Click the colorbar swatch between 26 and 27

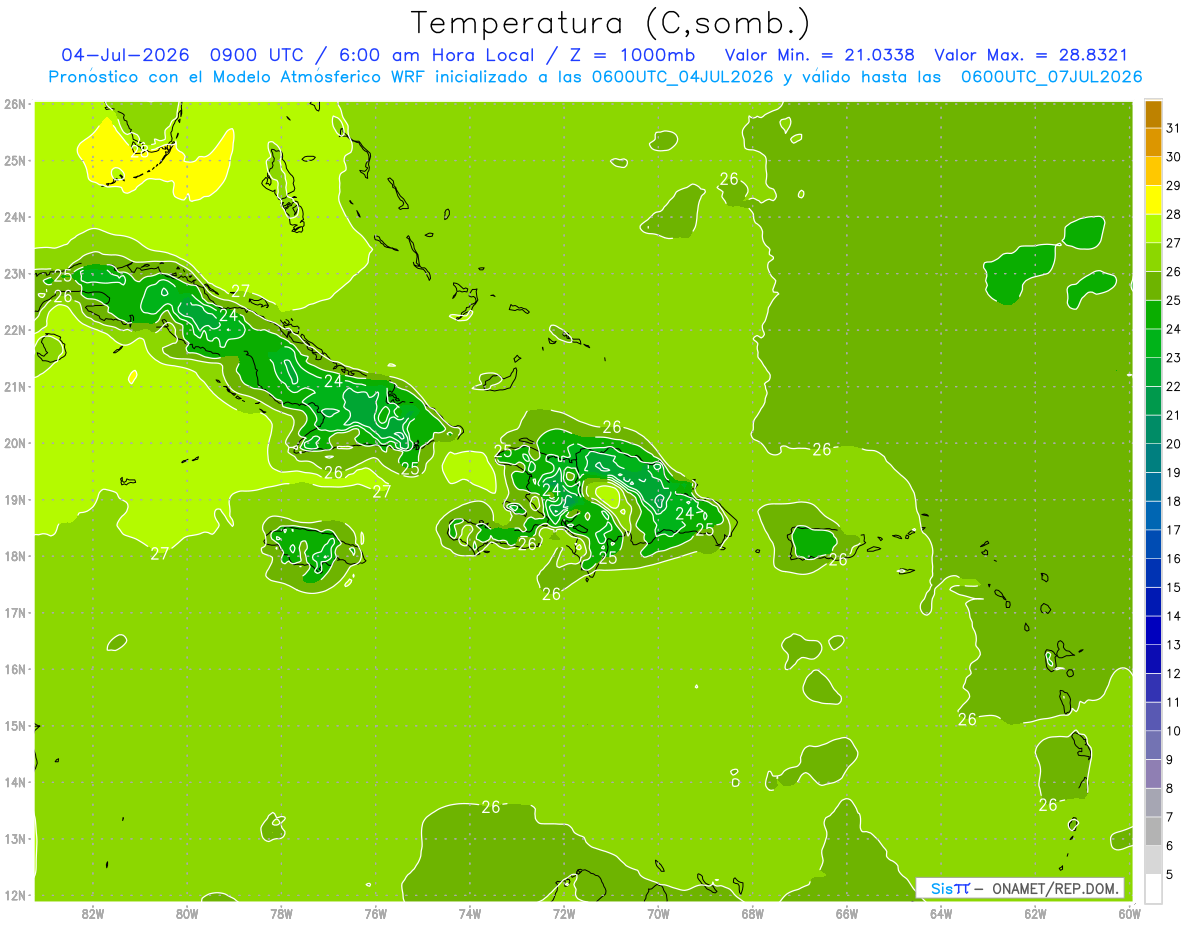[x=1153, y=258]
